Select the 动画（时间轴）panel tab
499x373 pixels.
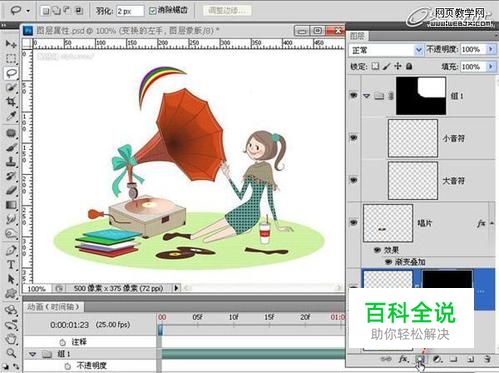coord(54,307)
